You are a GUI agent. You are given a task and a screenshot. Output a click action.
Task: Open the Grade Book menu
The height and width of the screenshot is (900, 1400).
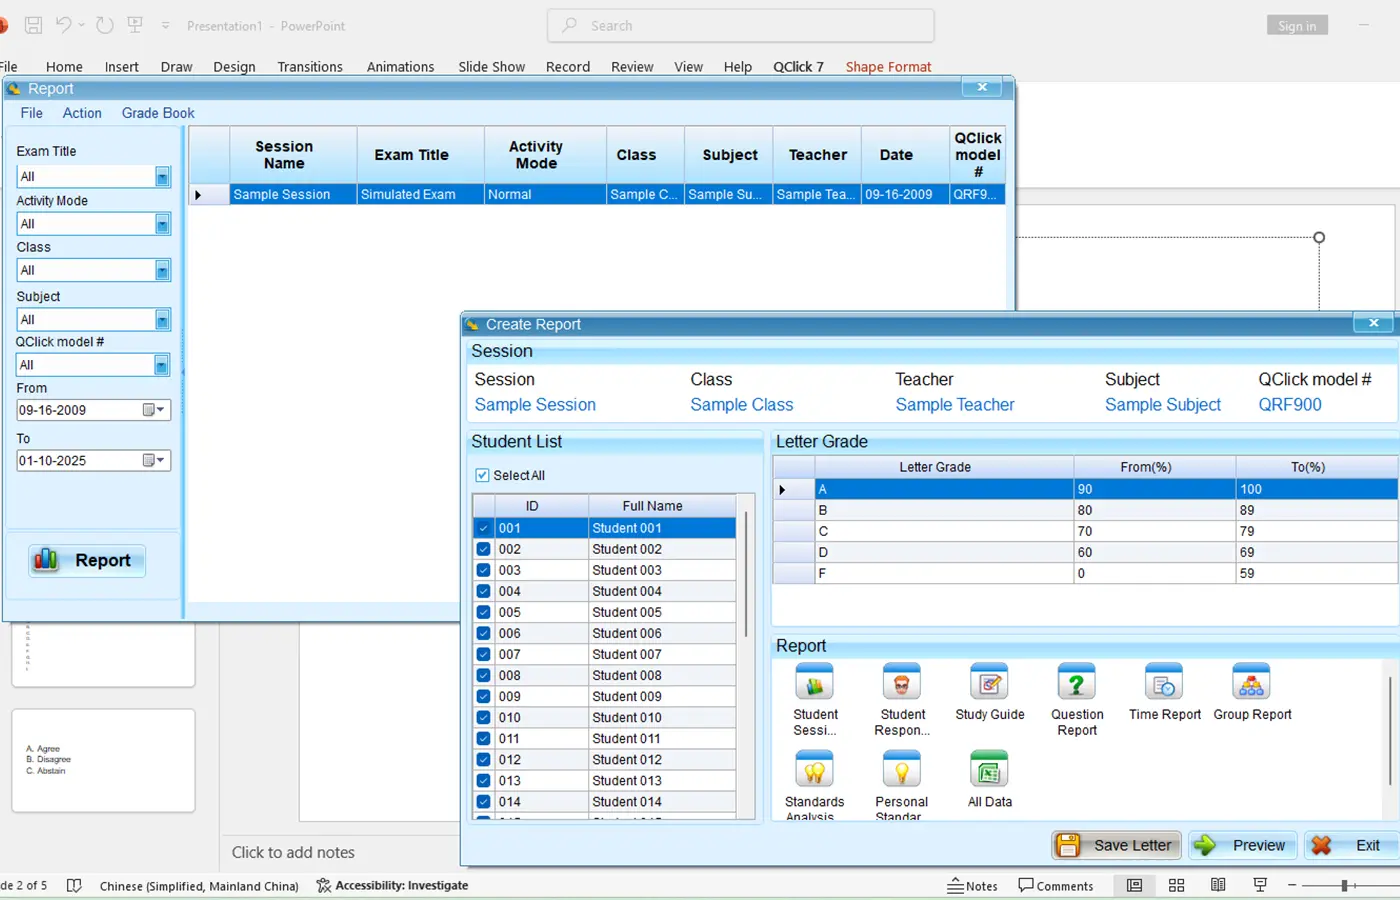point(158,113)
